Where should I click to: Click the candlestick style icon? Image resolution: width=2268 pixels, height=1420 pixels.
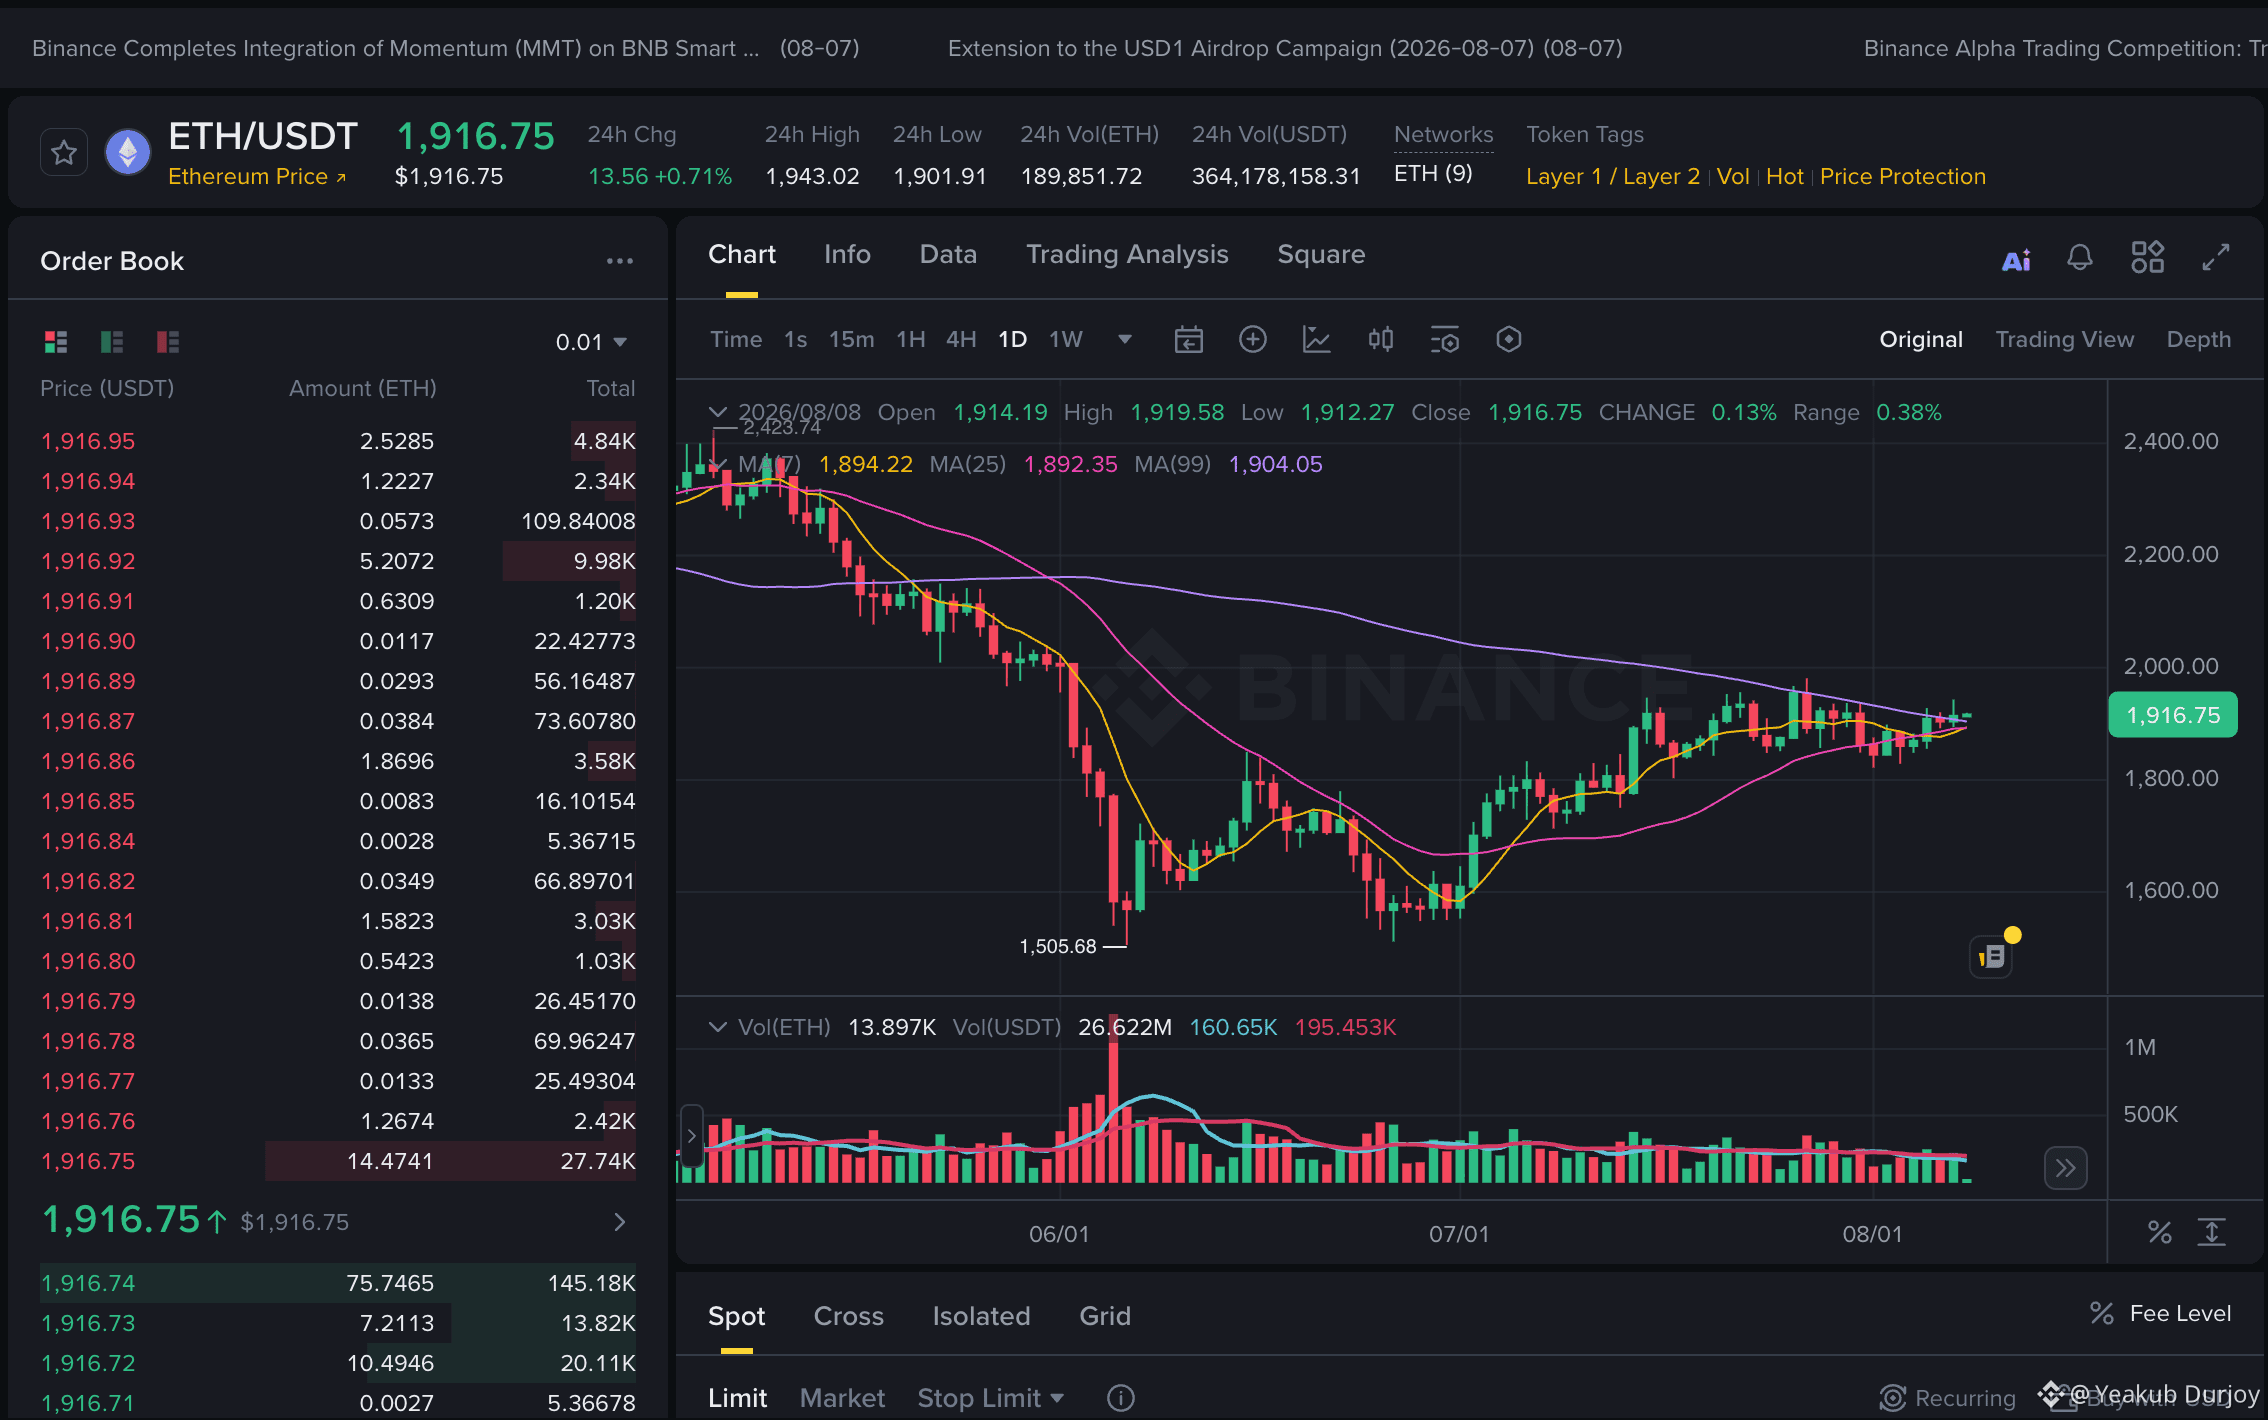pos(1381,339)
